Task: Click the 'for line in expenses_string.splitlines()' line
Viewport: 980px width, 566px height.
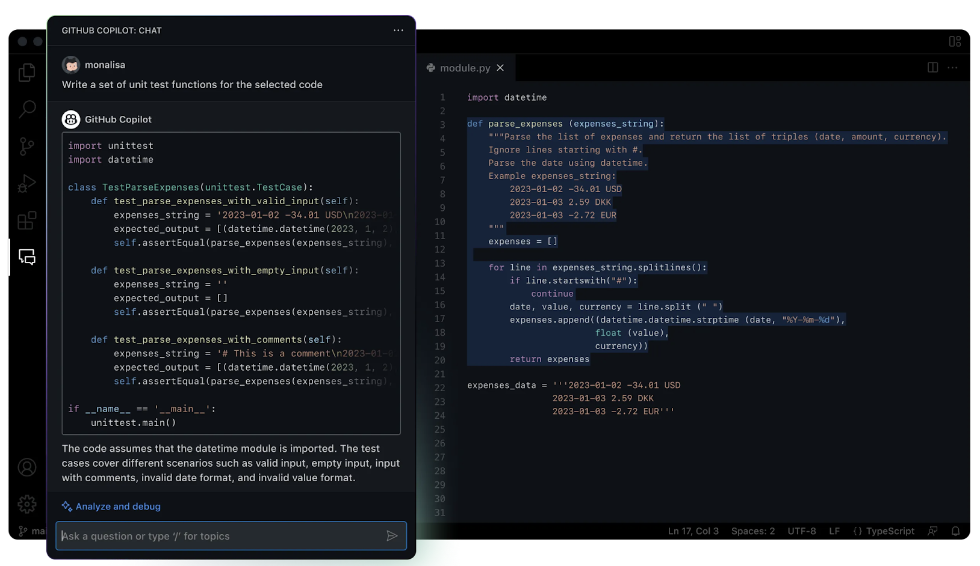Action: [x=598, y=267]
